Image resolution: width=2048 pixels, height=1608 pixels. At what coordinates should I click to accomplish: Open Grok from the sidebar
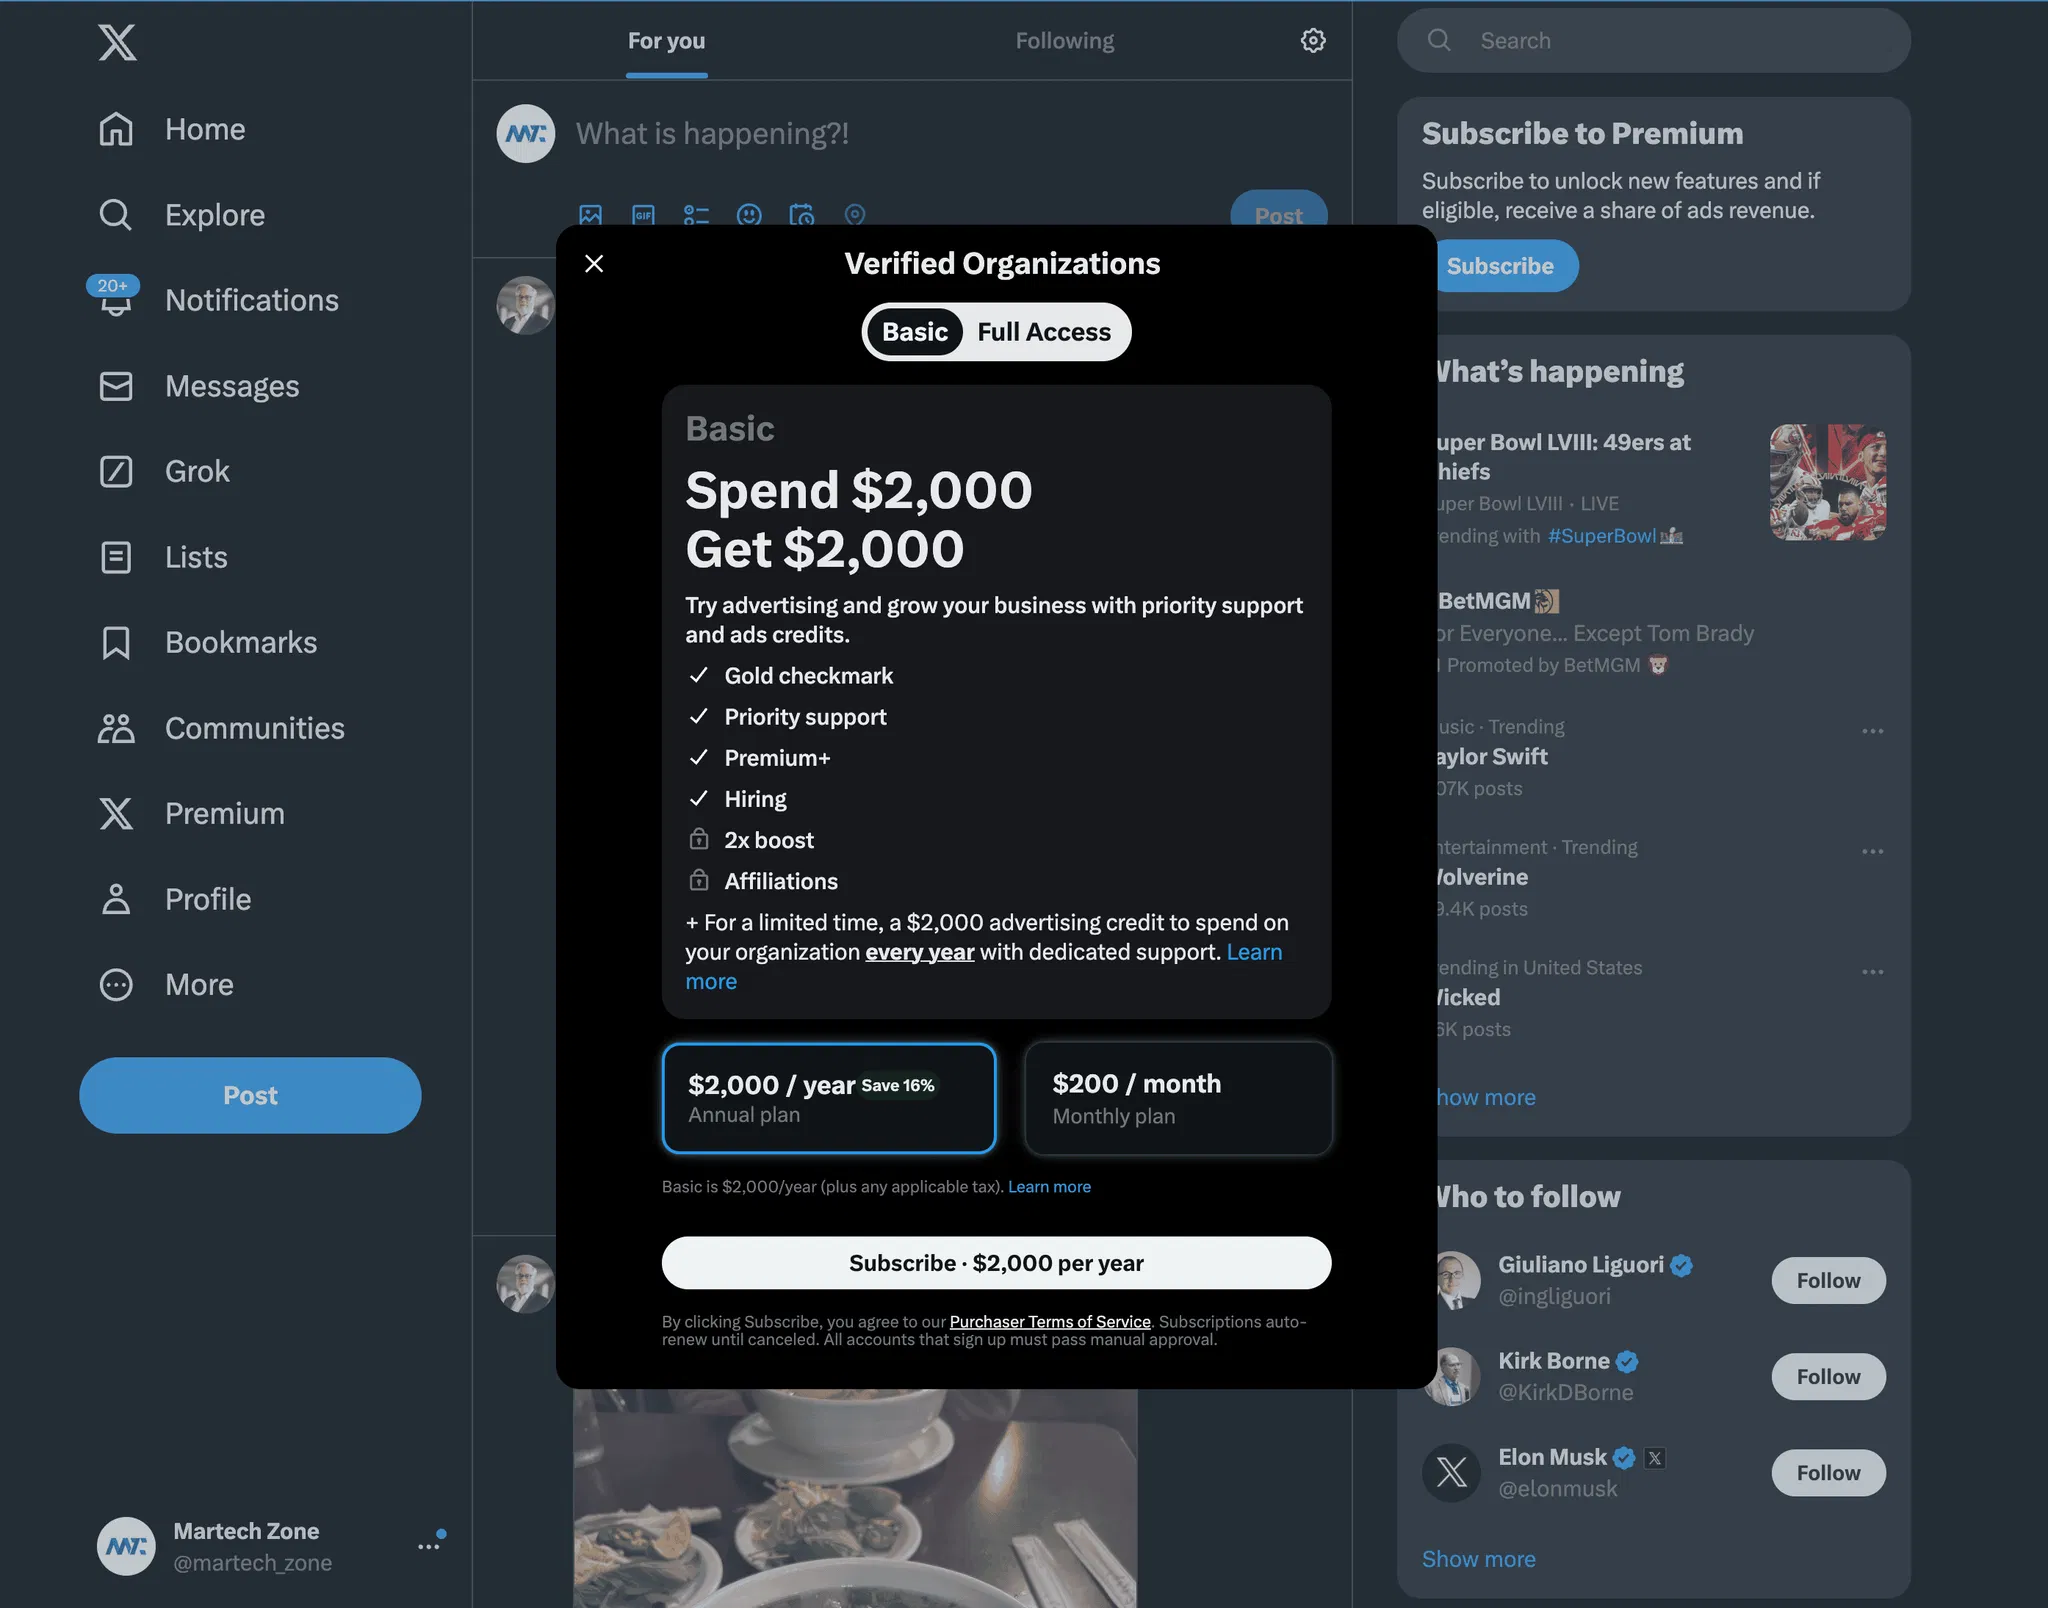point(164,471)
